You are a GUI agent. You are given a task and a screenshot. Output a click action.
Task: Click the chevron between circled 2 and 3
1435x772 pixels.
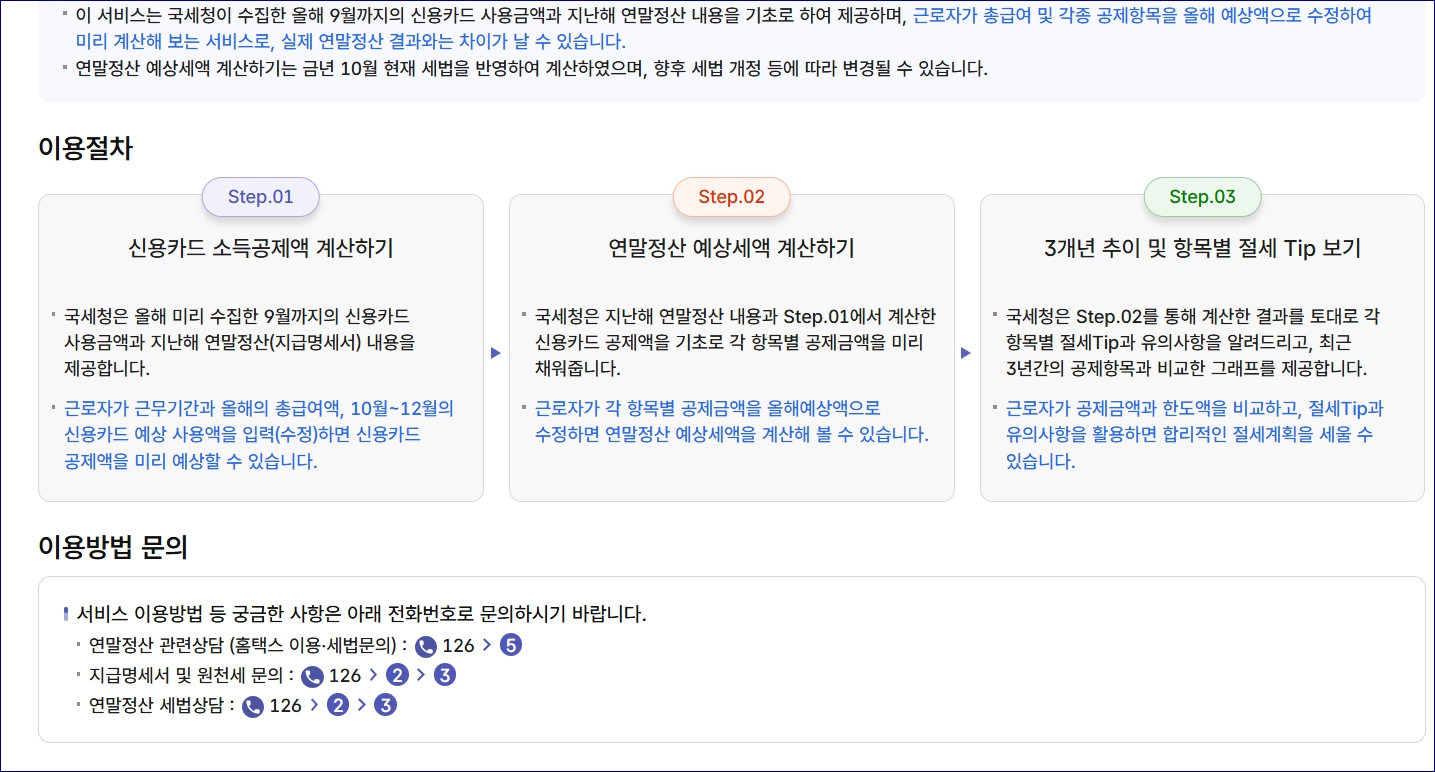pyautogui.click(x=421, y=676)
